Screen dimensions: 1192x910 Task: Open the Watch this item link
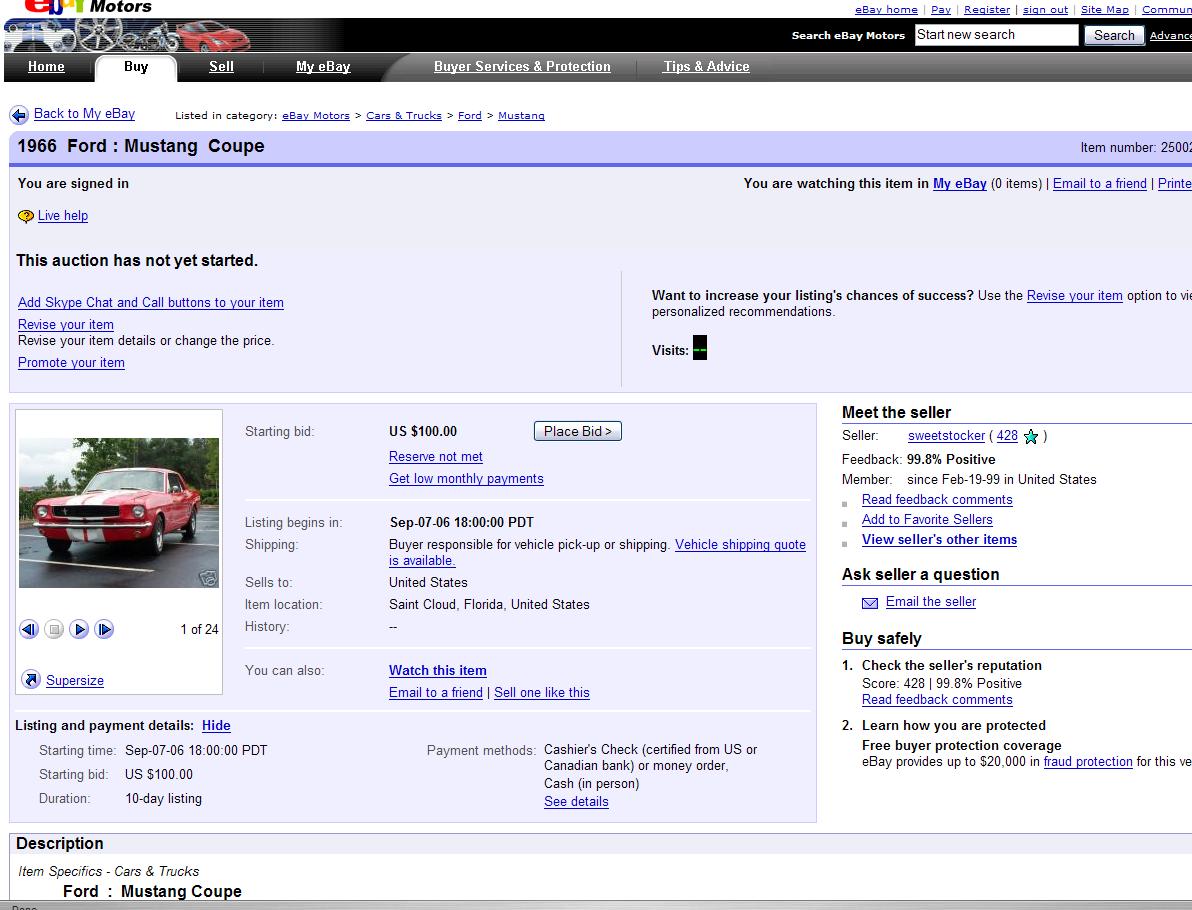(x=438, y=671)
